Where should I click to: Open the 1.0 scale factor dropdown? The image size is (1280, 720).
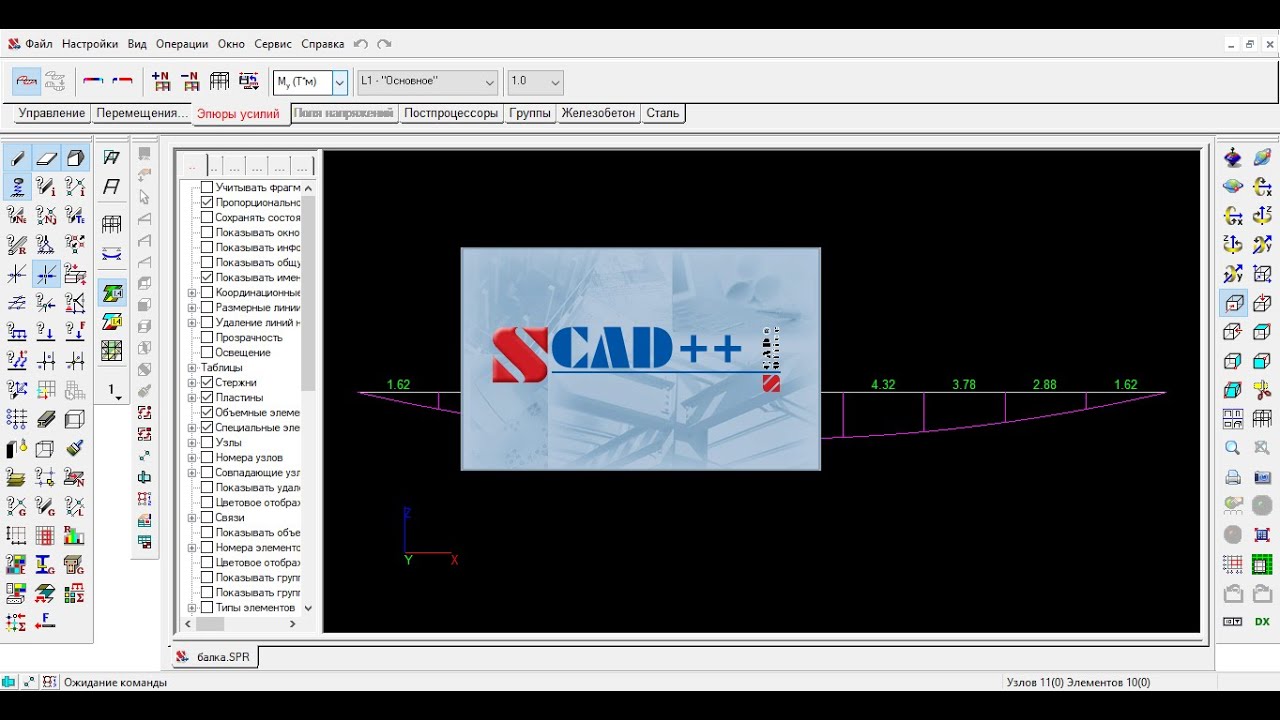tap(535, 82)
